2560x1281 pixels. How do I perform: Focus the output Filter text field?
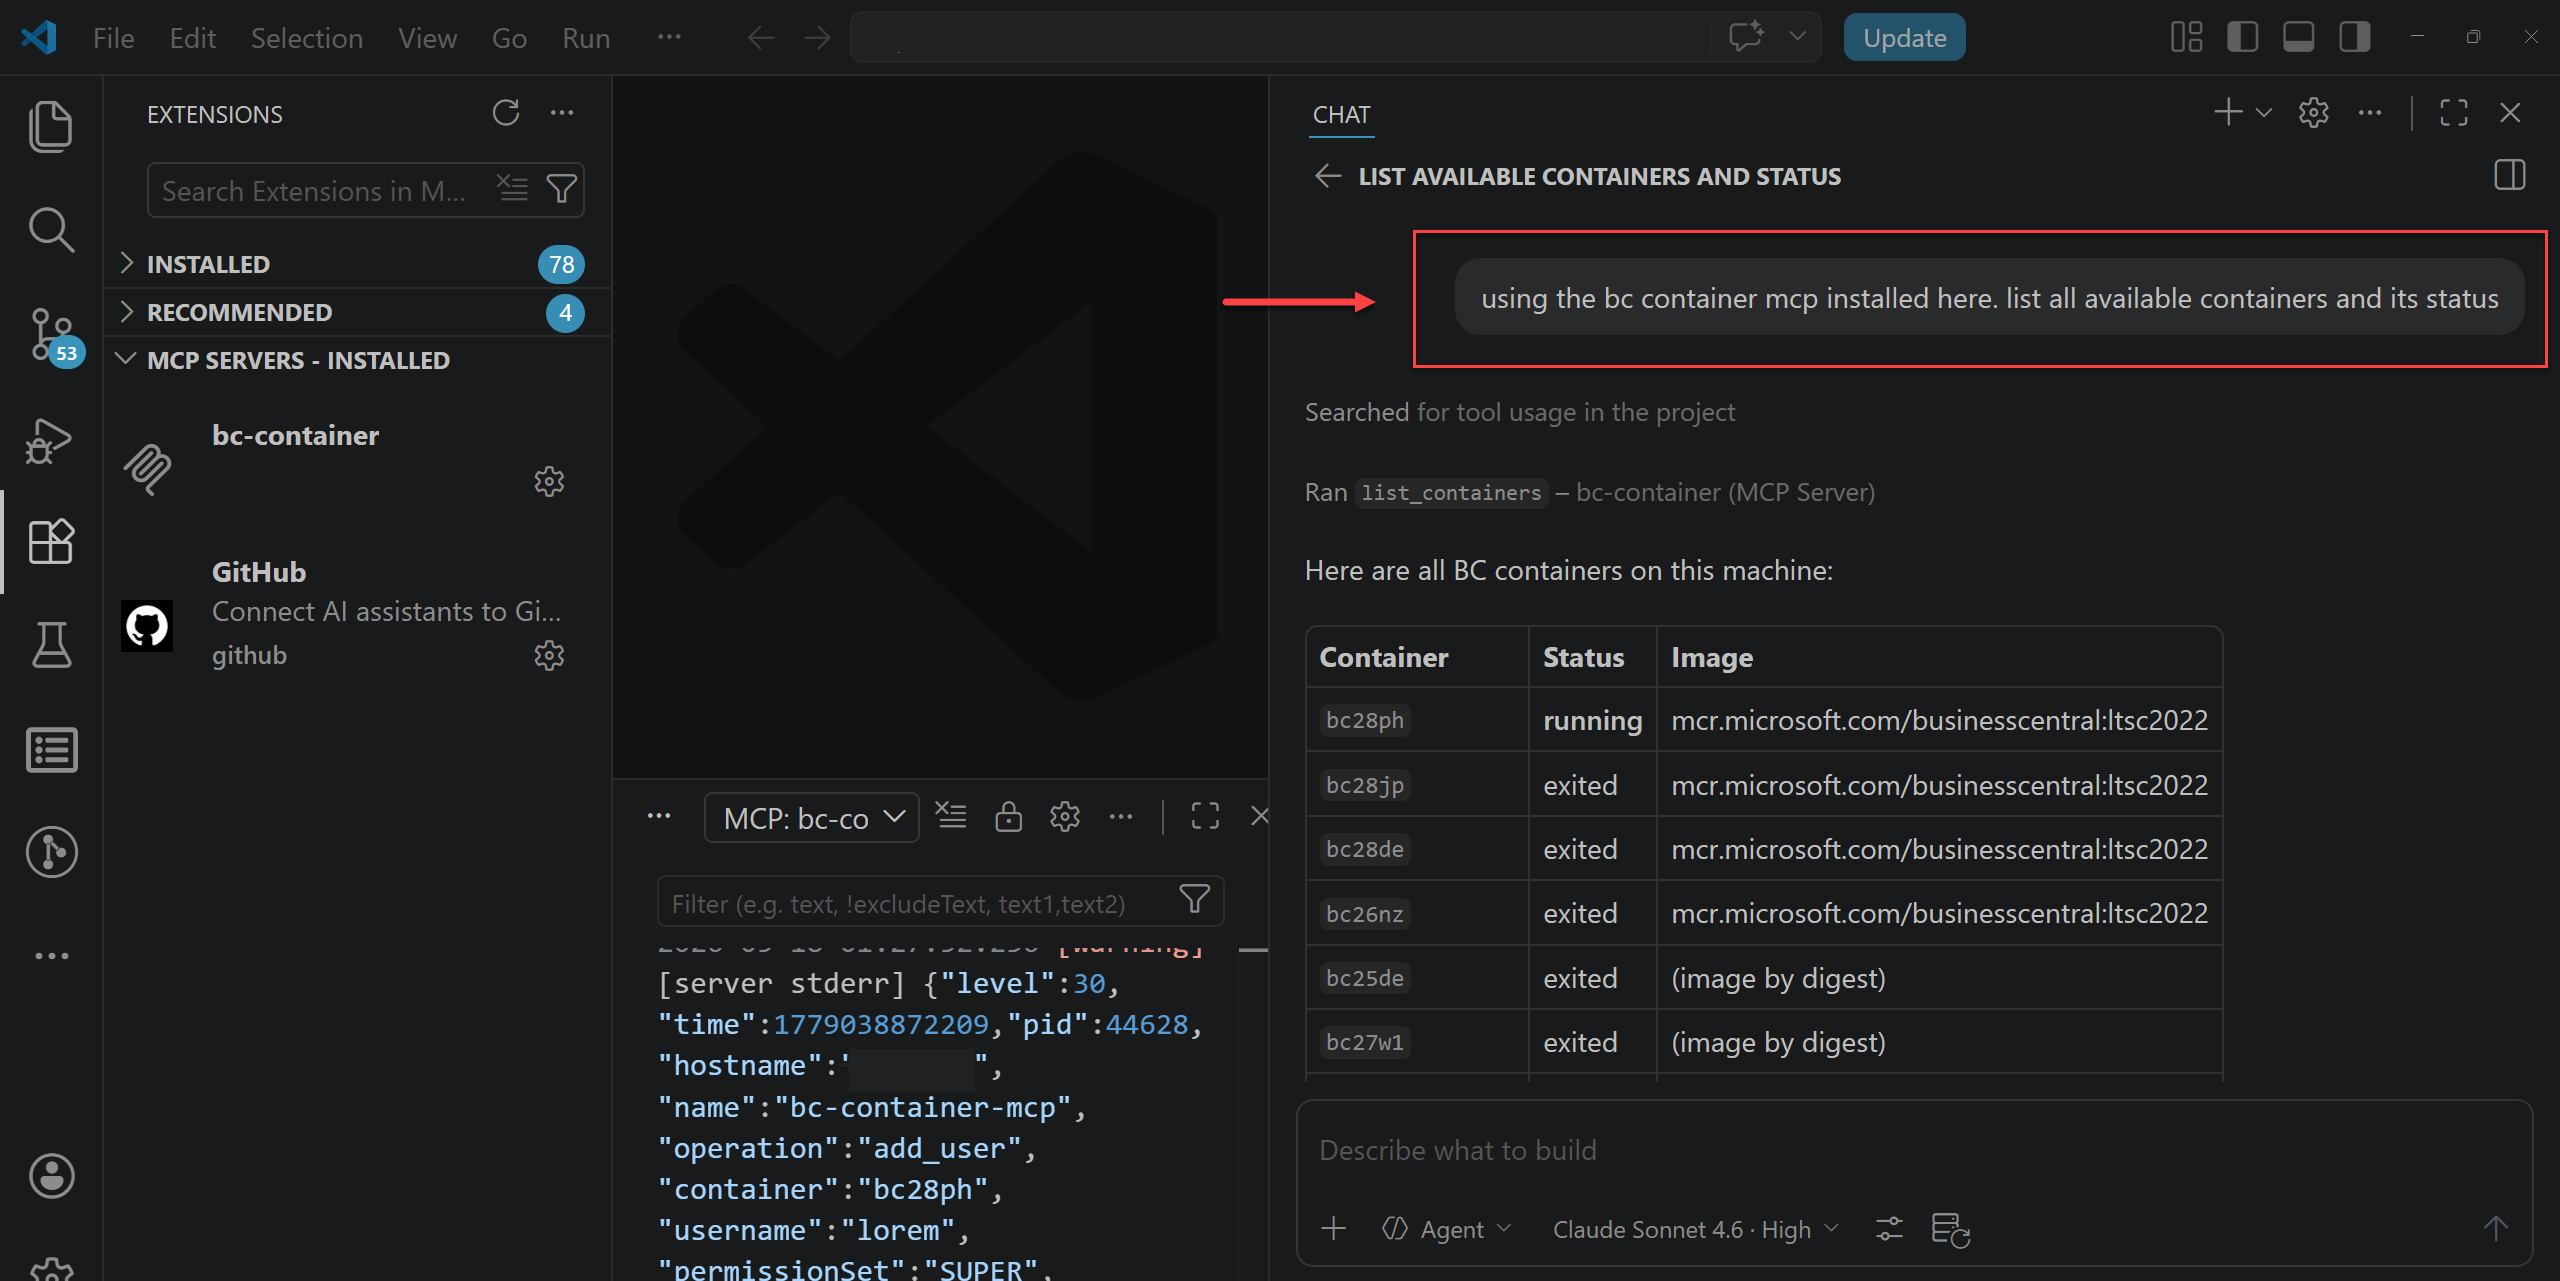(x=920, y=903)
